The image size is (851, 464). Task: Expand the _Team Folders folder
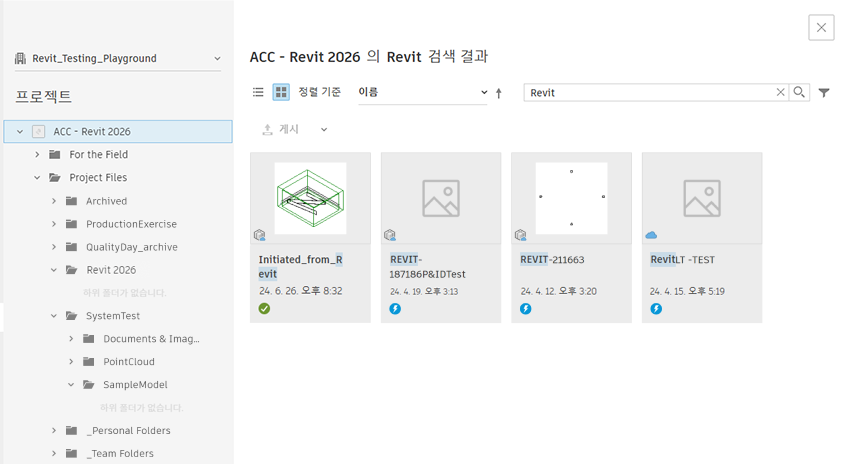point(54,453)
